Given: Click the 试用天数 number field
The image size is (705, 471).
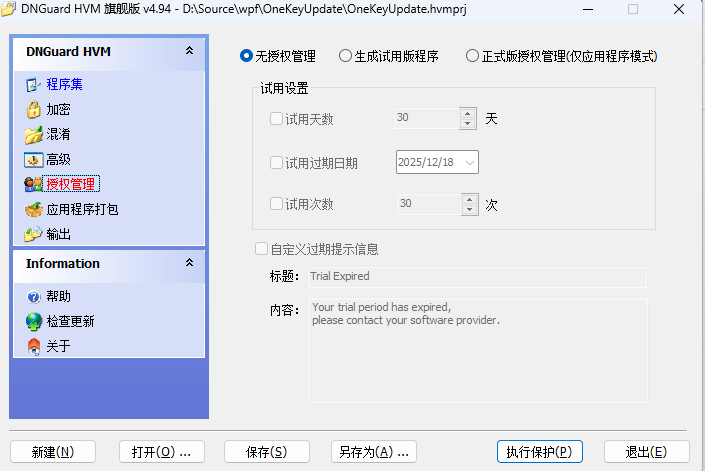Looking at the screenshot, I should coord(427,118).
